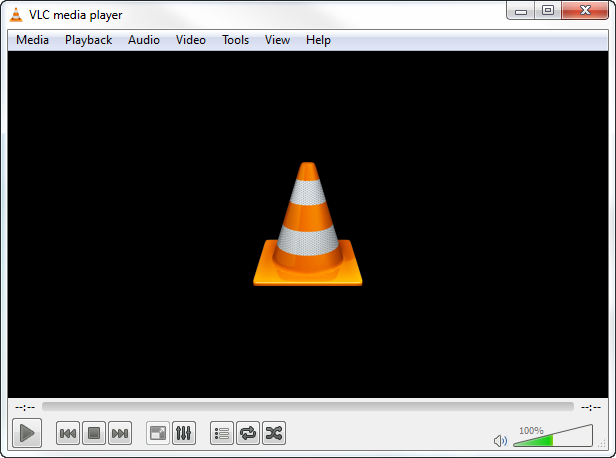This screenshot has width=616, height=458.
Task: Set volume on the volume slider
Action: (x=552, y=438)
